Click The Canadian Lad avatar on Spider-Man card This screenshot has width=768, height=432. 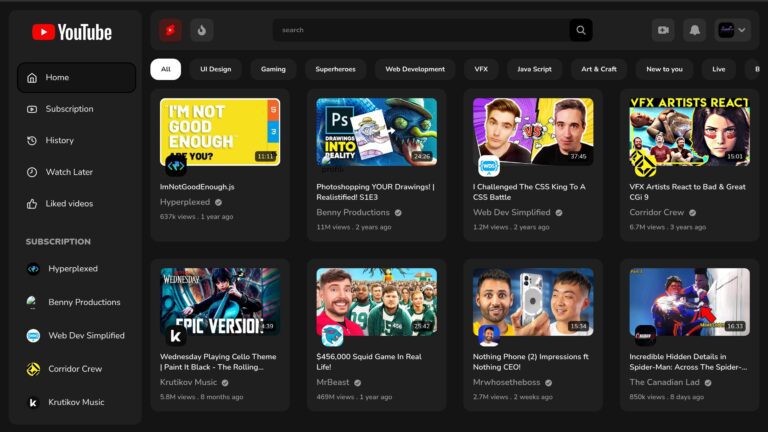pos(646,336)
